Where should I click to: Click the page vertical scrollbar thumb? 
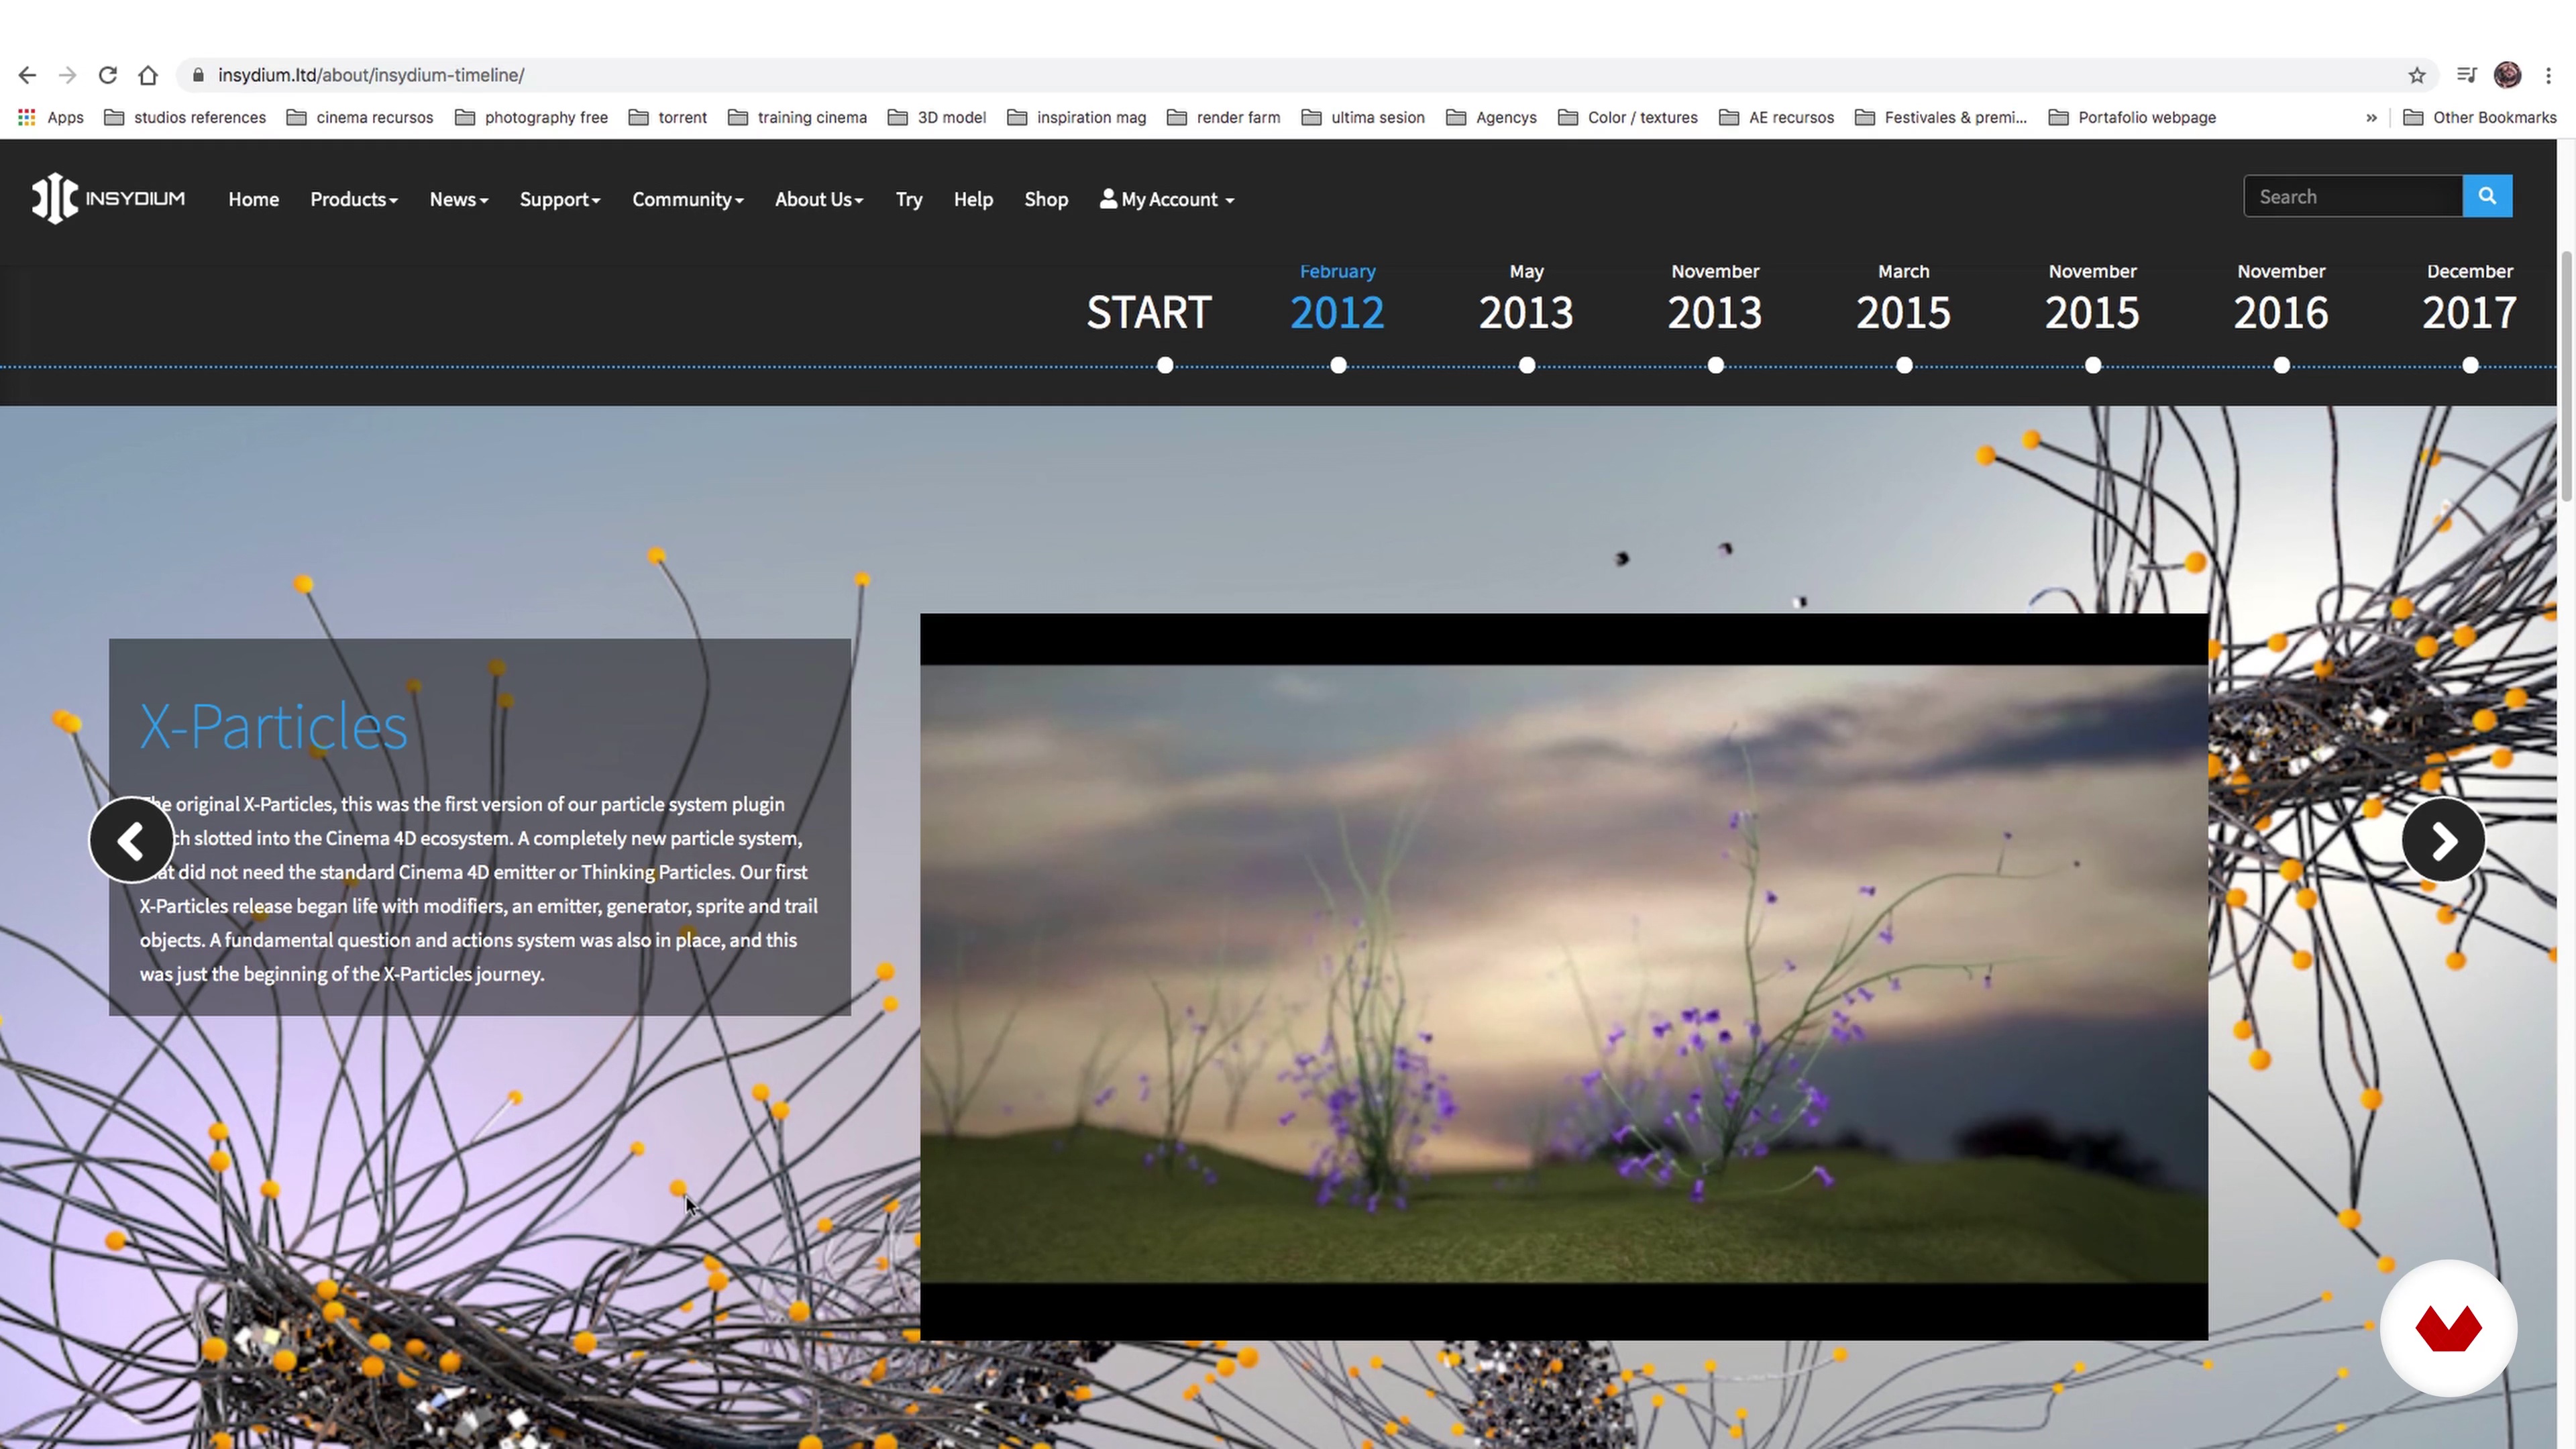tap(2567, 377)
